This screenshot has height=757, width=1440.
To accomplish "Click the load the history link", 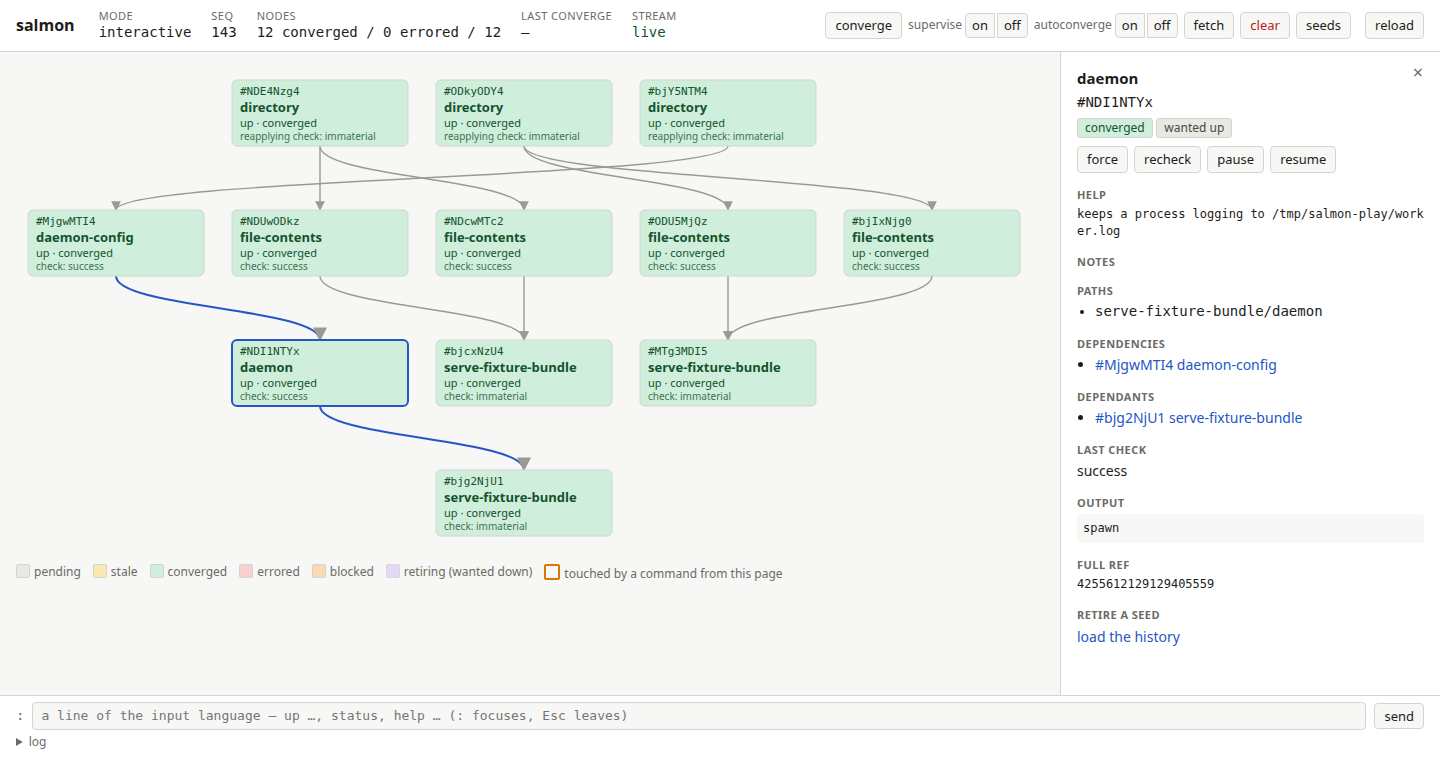I will [x=1128, y=637].
